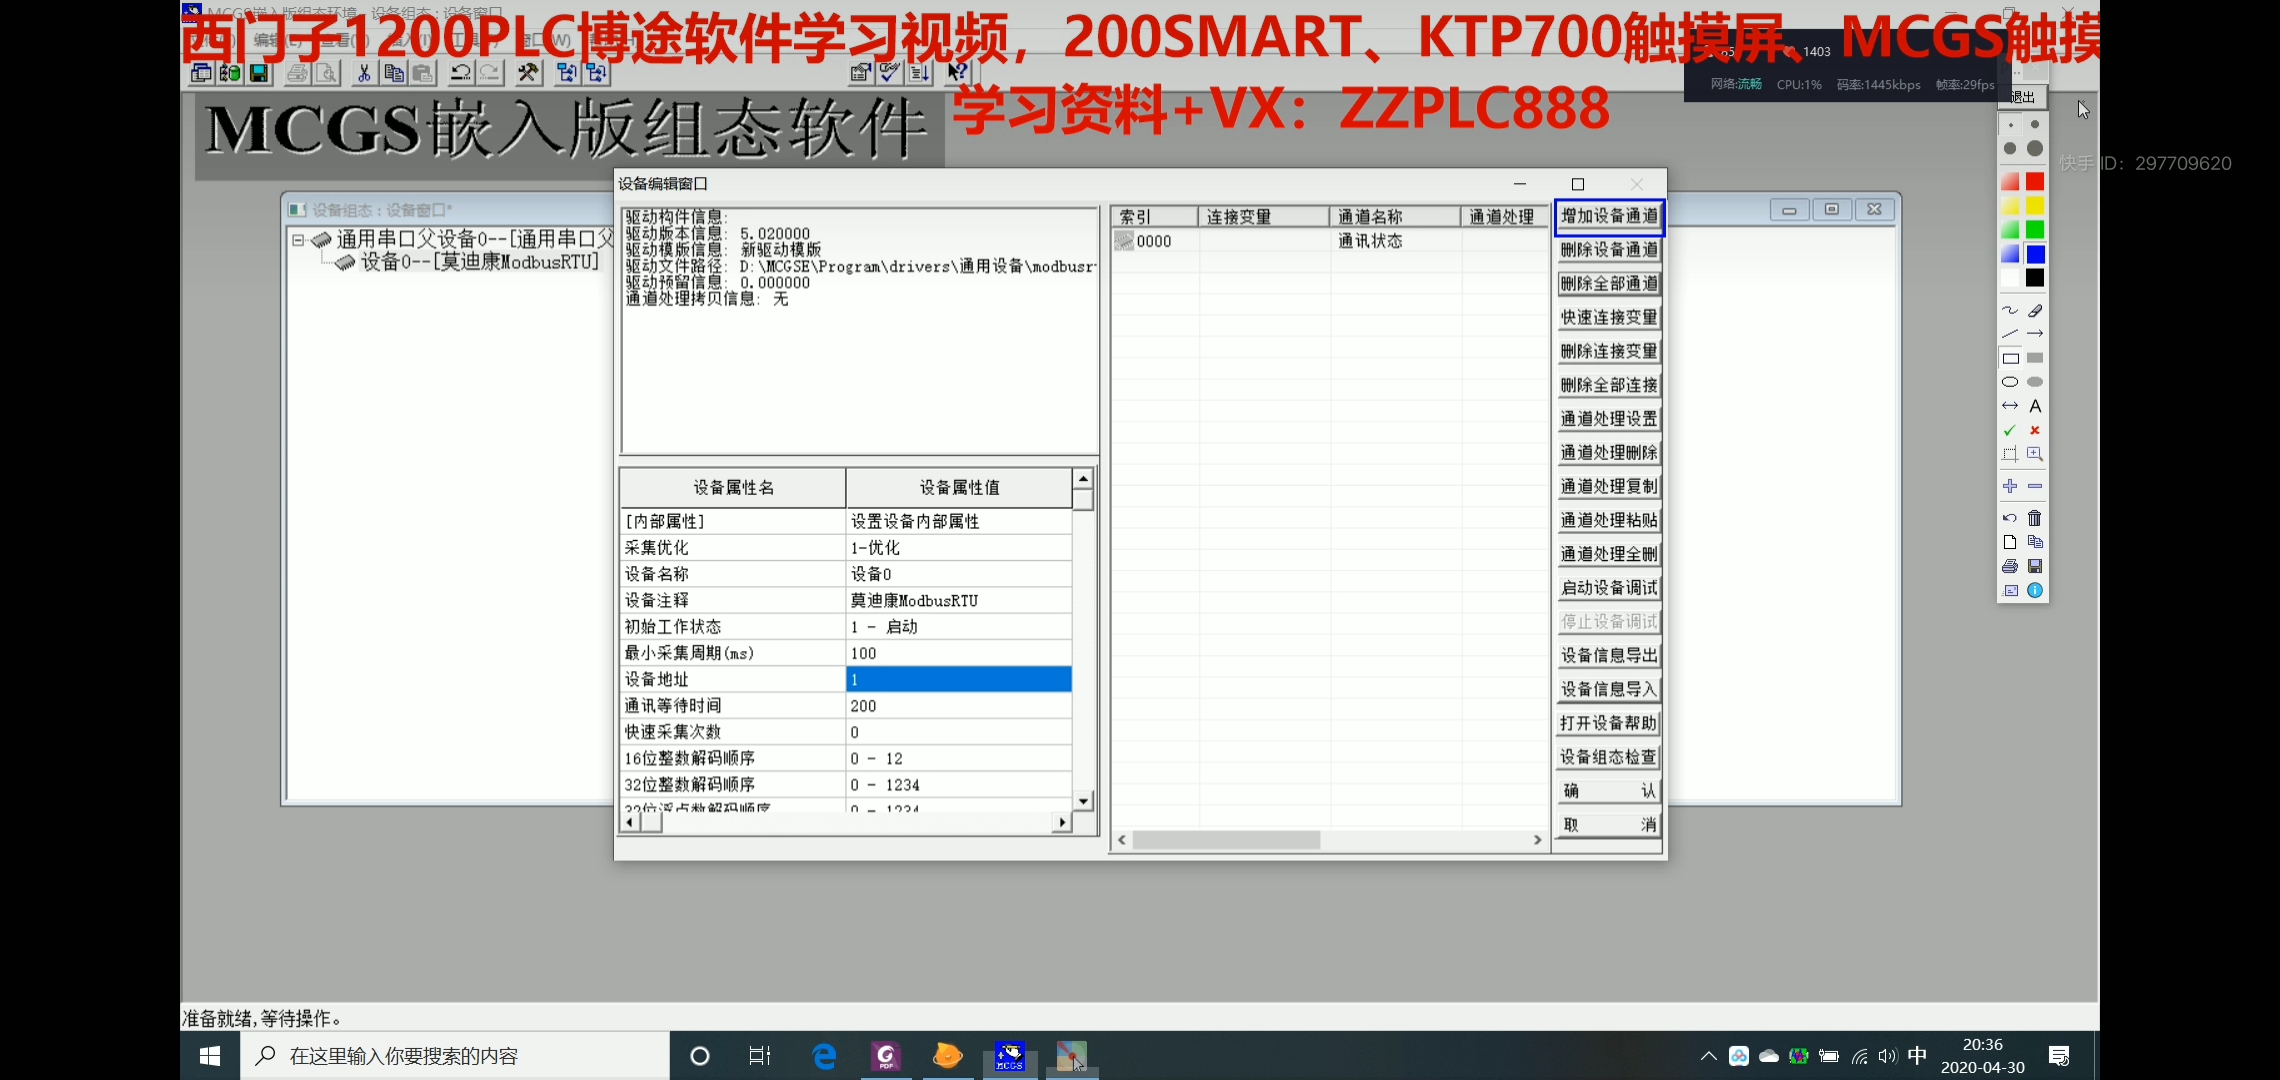Image resolution: width=2280 pixels, height=1080 pixels.
Task: Pick the solid red color swatch
Action: (2035, 182)
